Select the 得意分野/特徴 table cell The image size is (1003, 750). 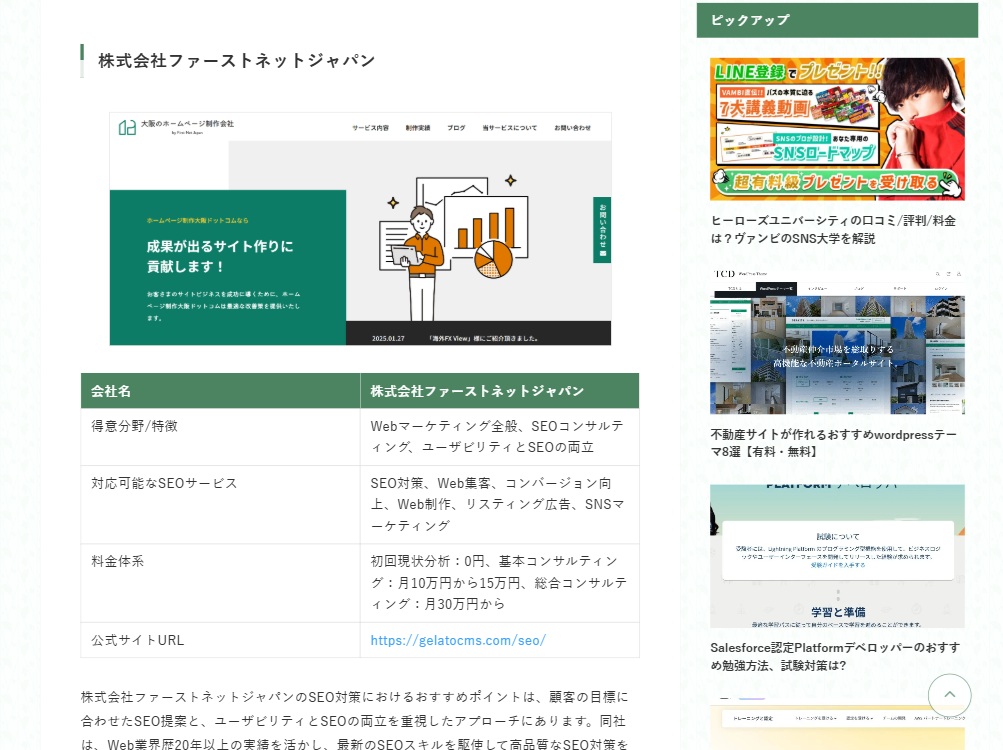click(221, 436)
